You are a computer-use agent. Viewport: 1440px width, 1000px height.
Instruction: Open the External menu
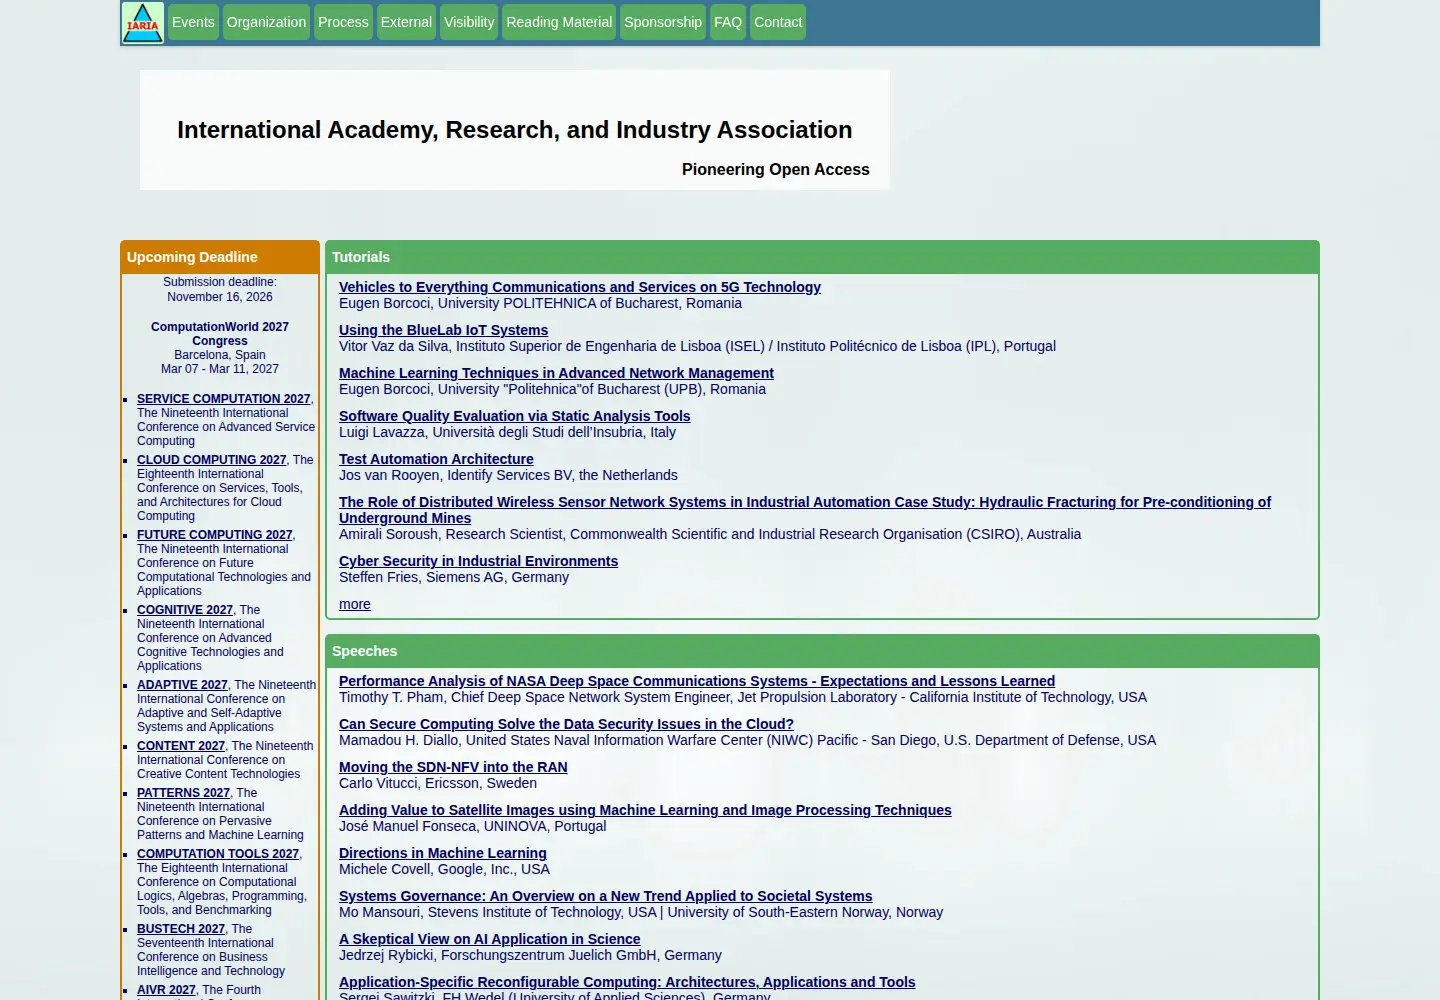[406, 22]
